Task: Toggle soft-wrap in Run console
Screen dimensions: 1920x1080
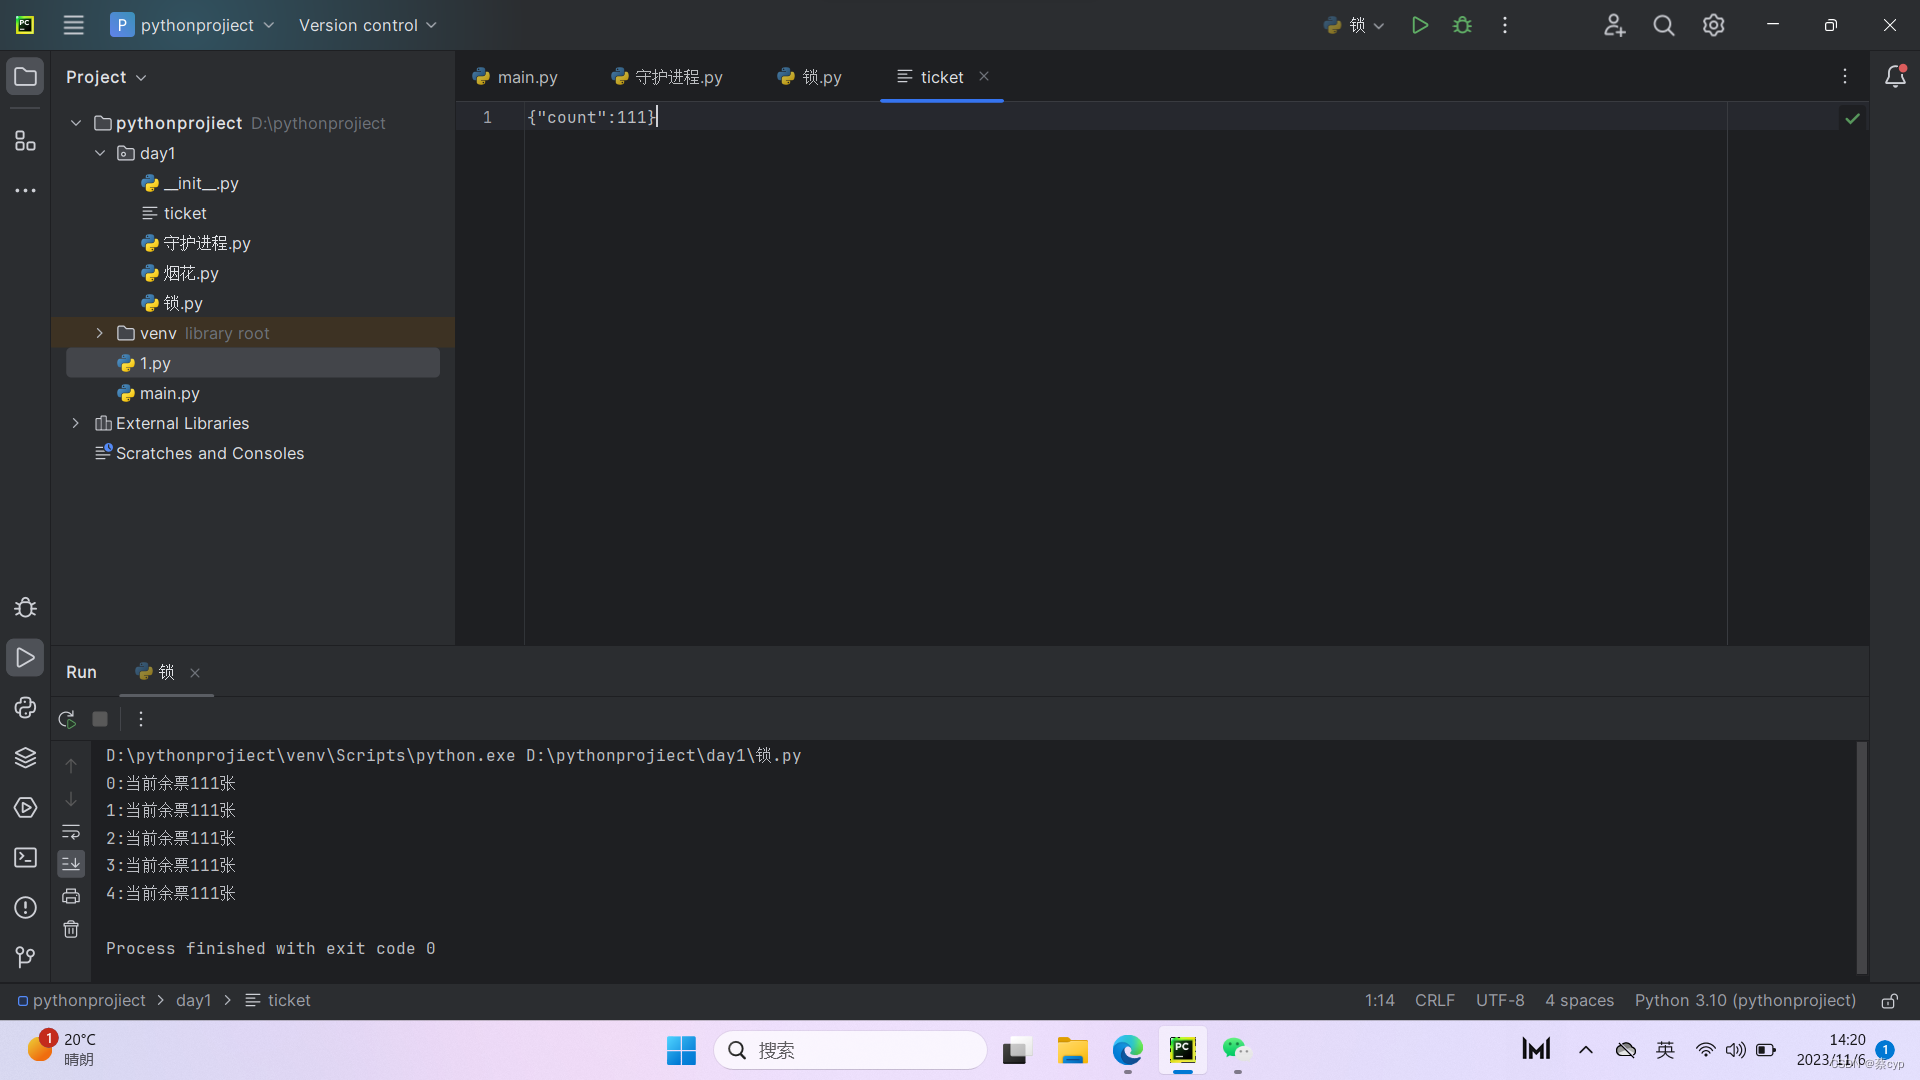Action: coord(71,832)
